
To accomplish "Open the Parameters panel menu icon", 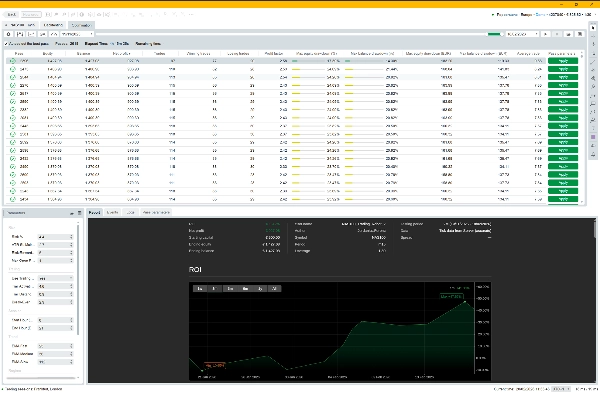I will (x=80, y=213).
